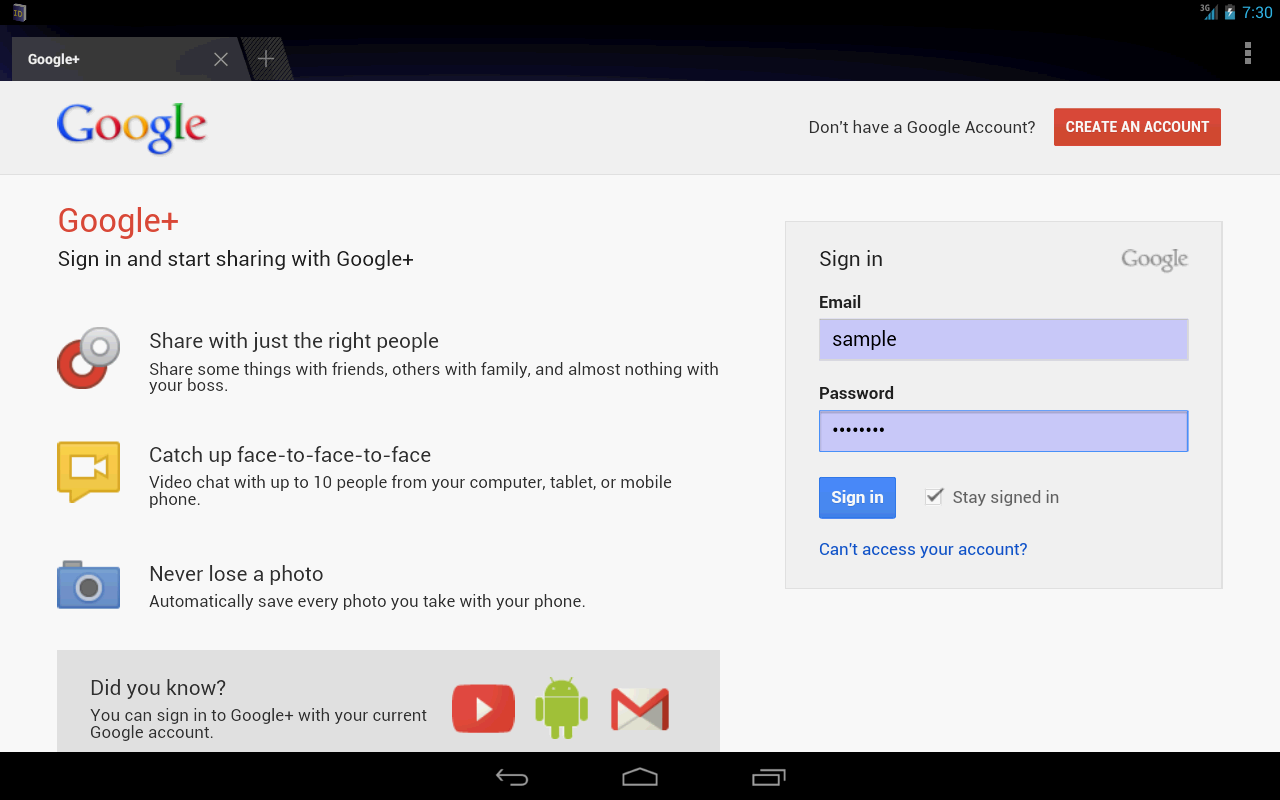Tap the 3G signal indicator
Image resolution: width=1280 pixels, height=800 pixels.
(x=1209, y=12)
